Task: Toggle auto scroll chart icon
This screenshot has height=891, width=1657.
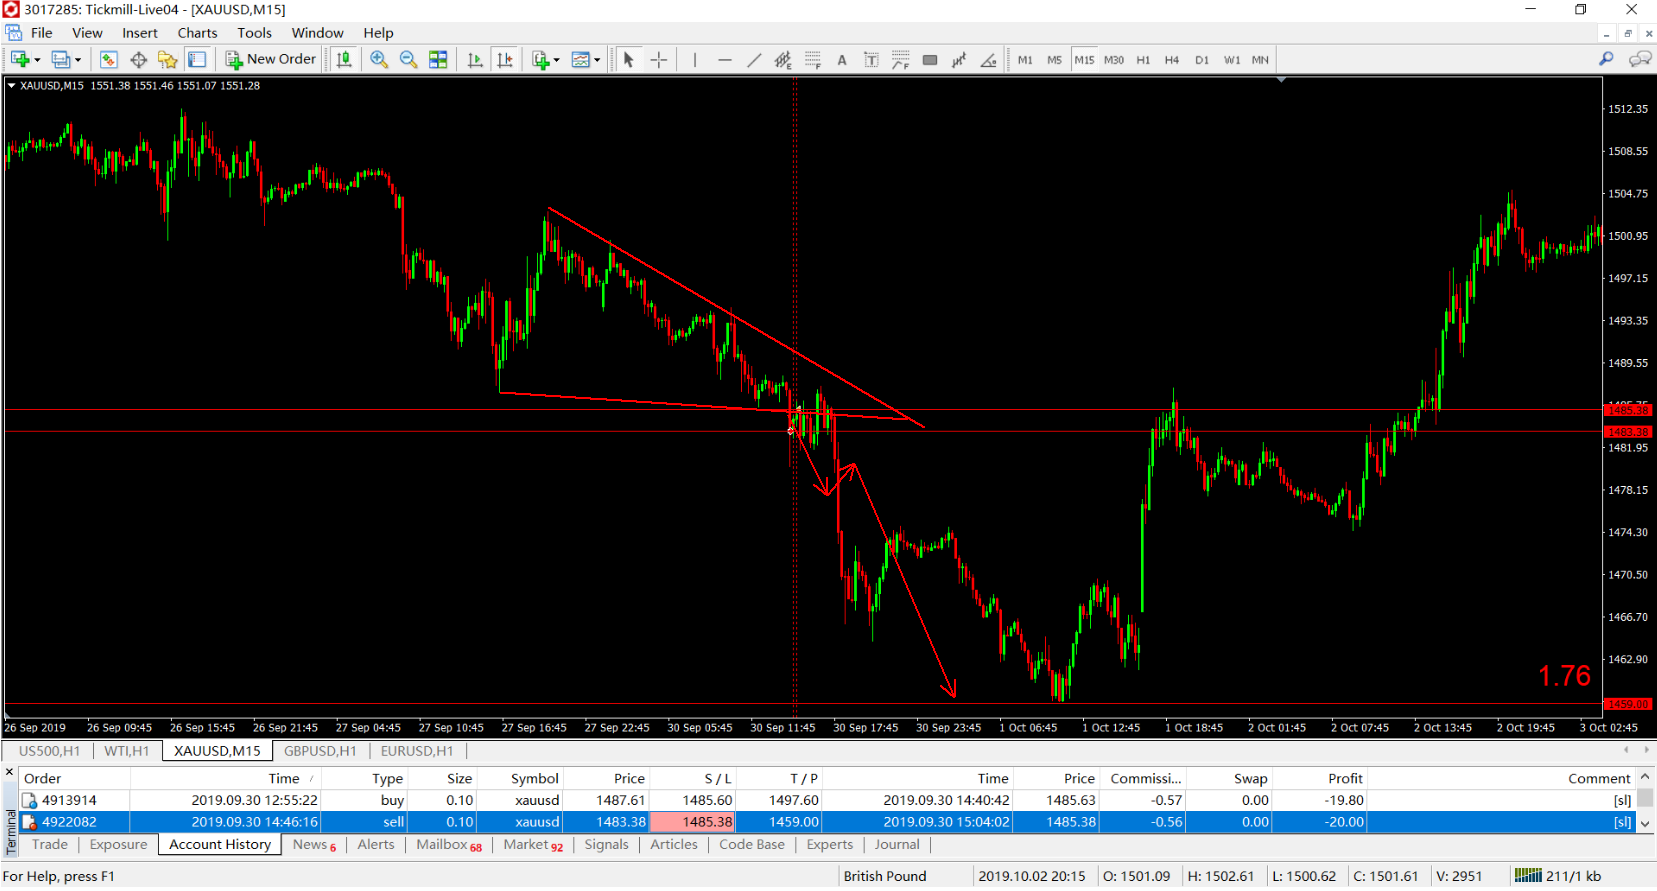Action: pos(475,60)
